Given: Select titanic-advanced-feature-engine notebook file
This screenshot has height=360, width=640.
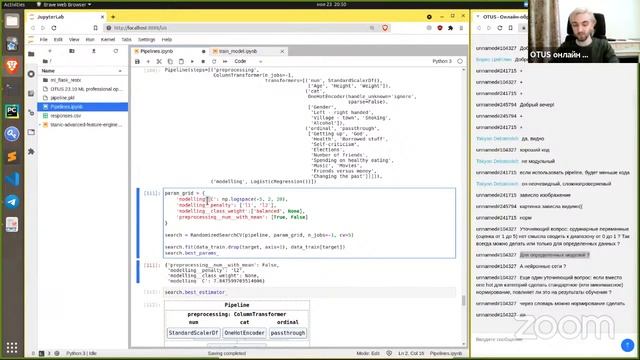Looking at the screenshot, I should [82, 125].
